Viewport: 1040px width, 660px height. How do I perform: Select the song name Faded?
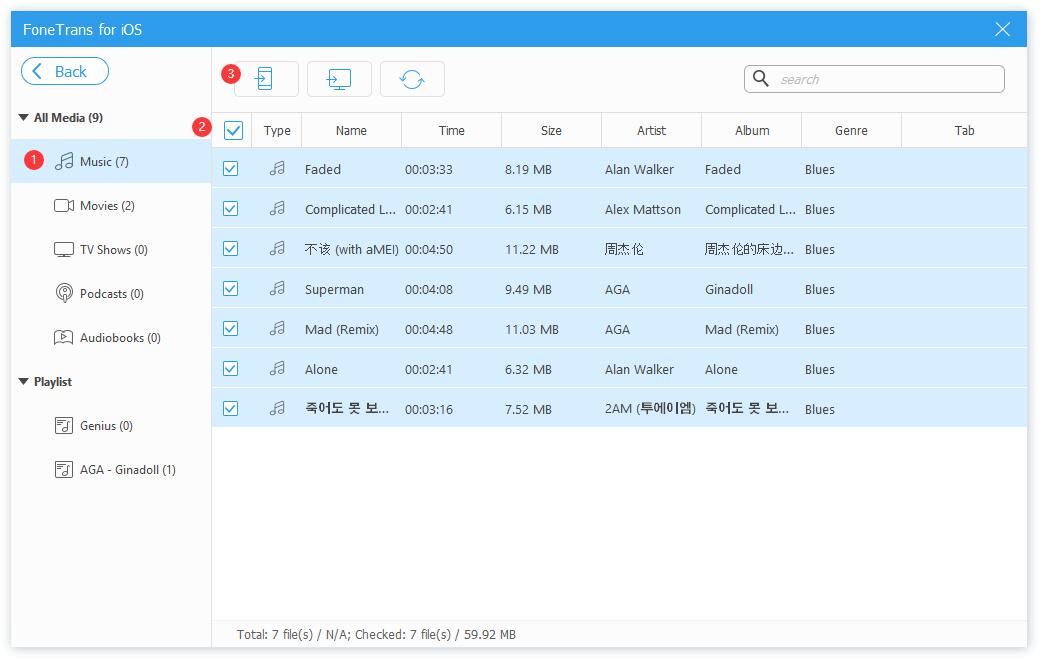coord(323,169)
